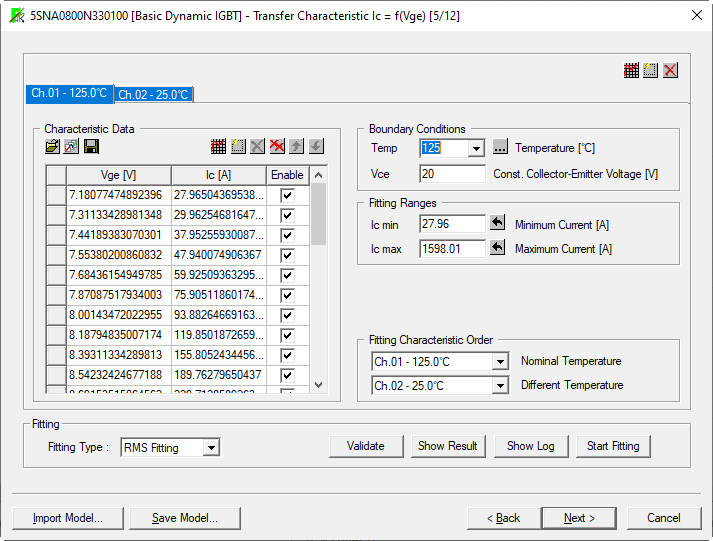Click the red X icon above the channel tabs
Screen dimensions: 713x541
pos(670,70)
